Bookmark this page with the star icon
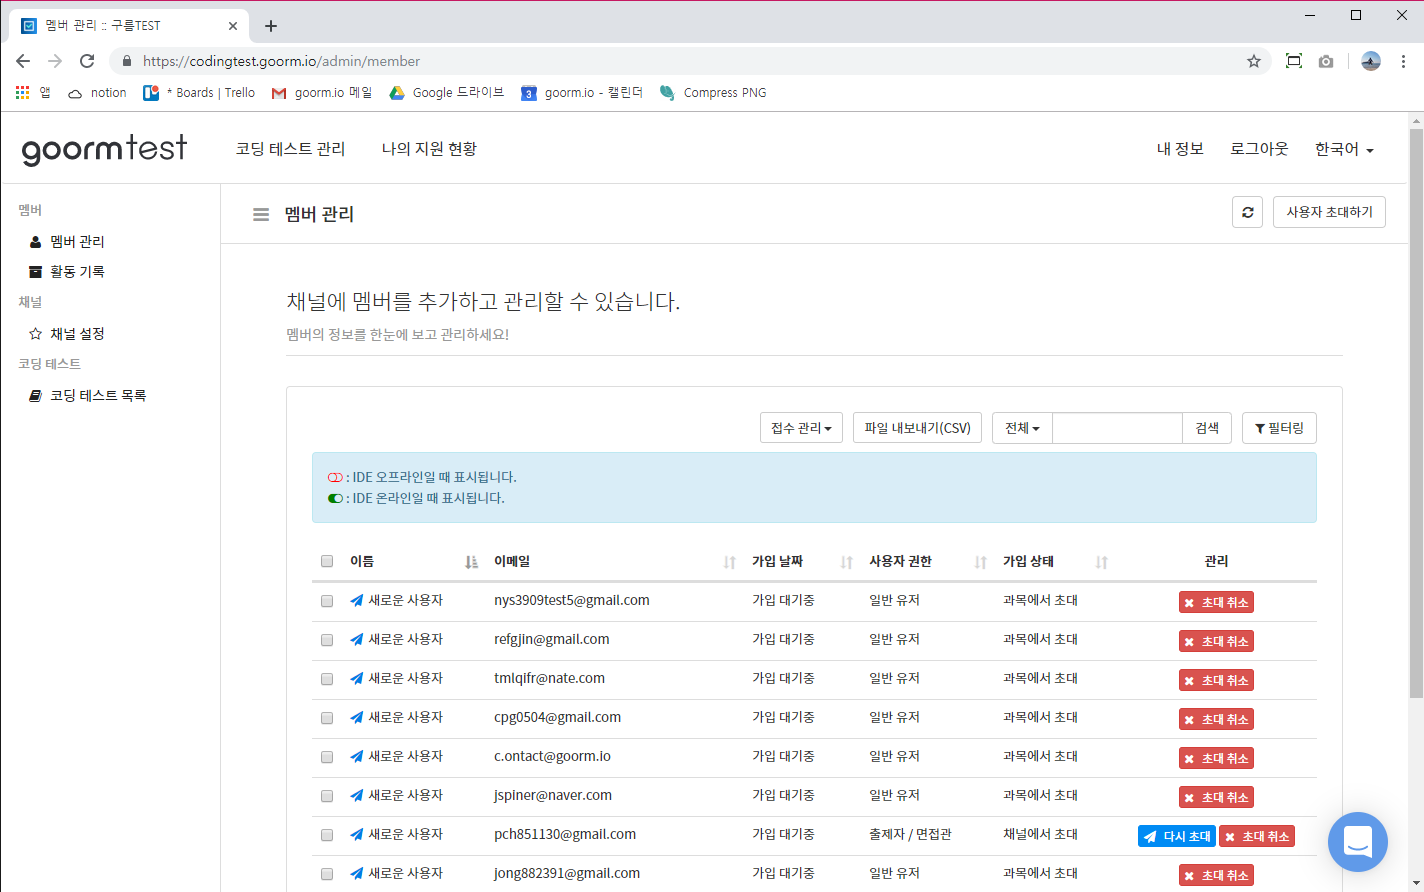The width and height of the screenshot is (1424, 892). (x=1253, y=61)
